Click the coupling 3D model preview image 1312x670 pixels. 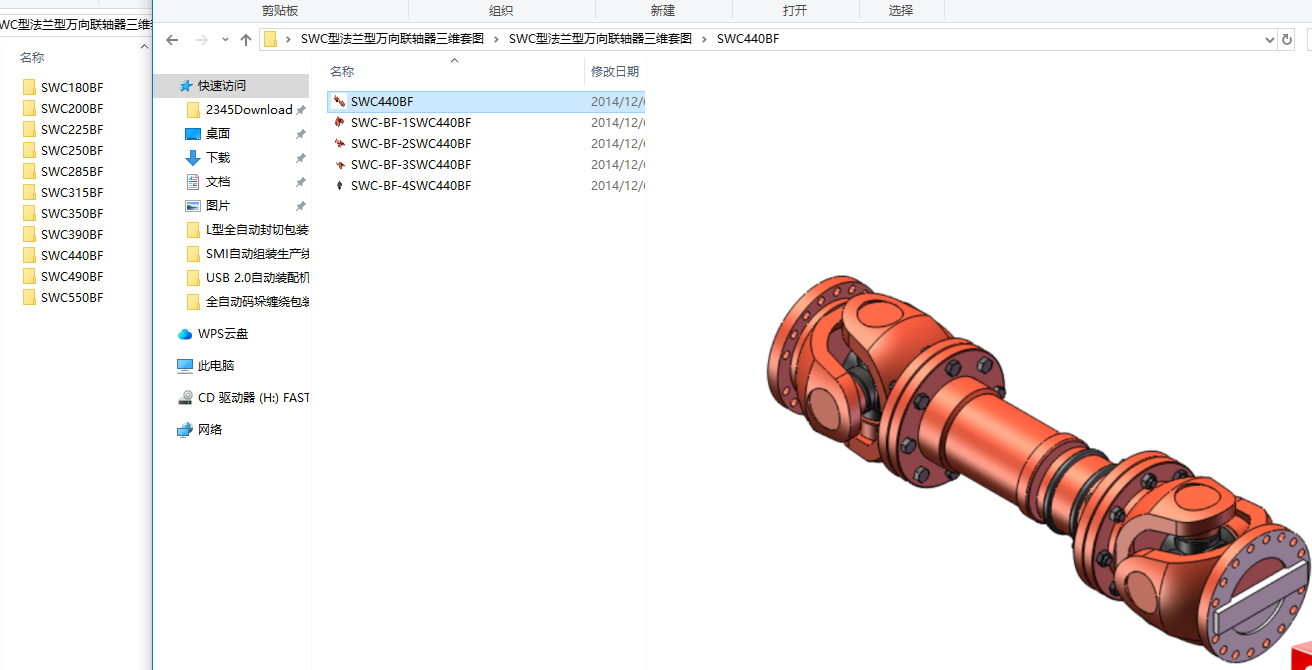[1037, 469]
